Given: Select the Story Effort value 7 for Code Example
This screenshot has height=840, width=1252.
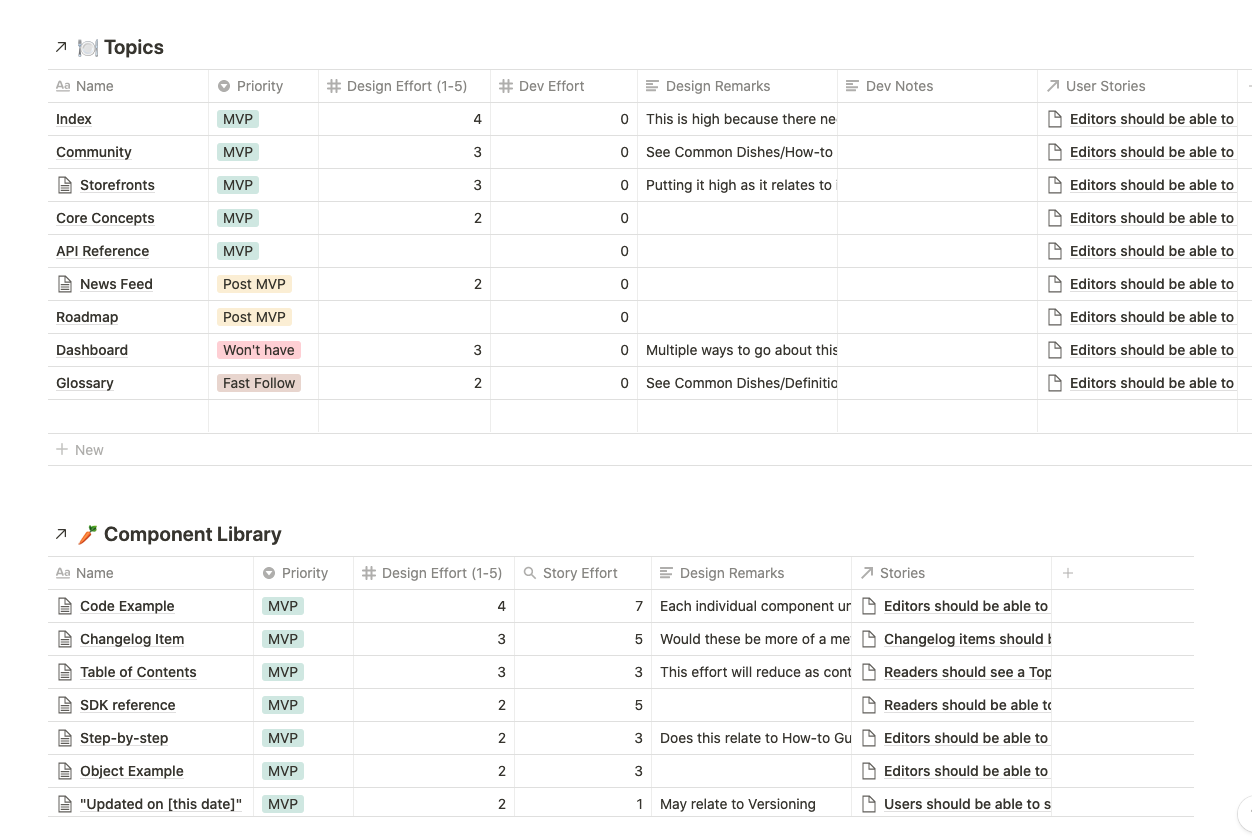Looking at the screenshot, I should pyautogui.click(x=583, y=606).
